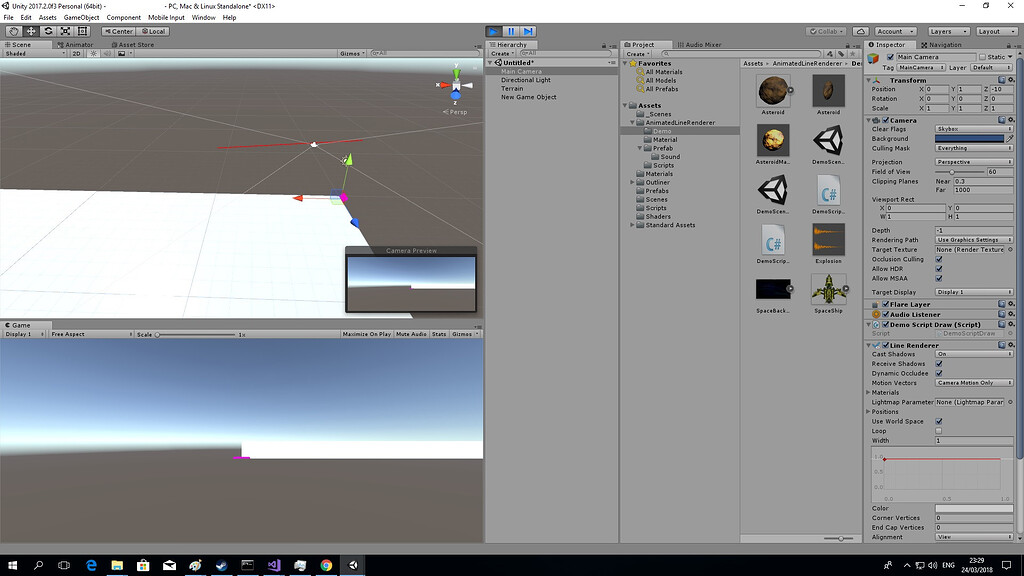Viewport: 1024px width, 576px height.
Task: Click the Center pivot button
Action: point(118,31)
